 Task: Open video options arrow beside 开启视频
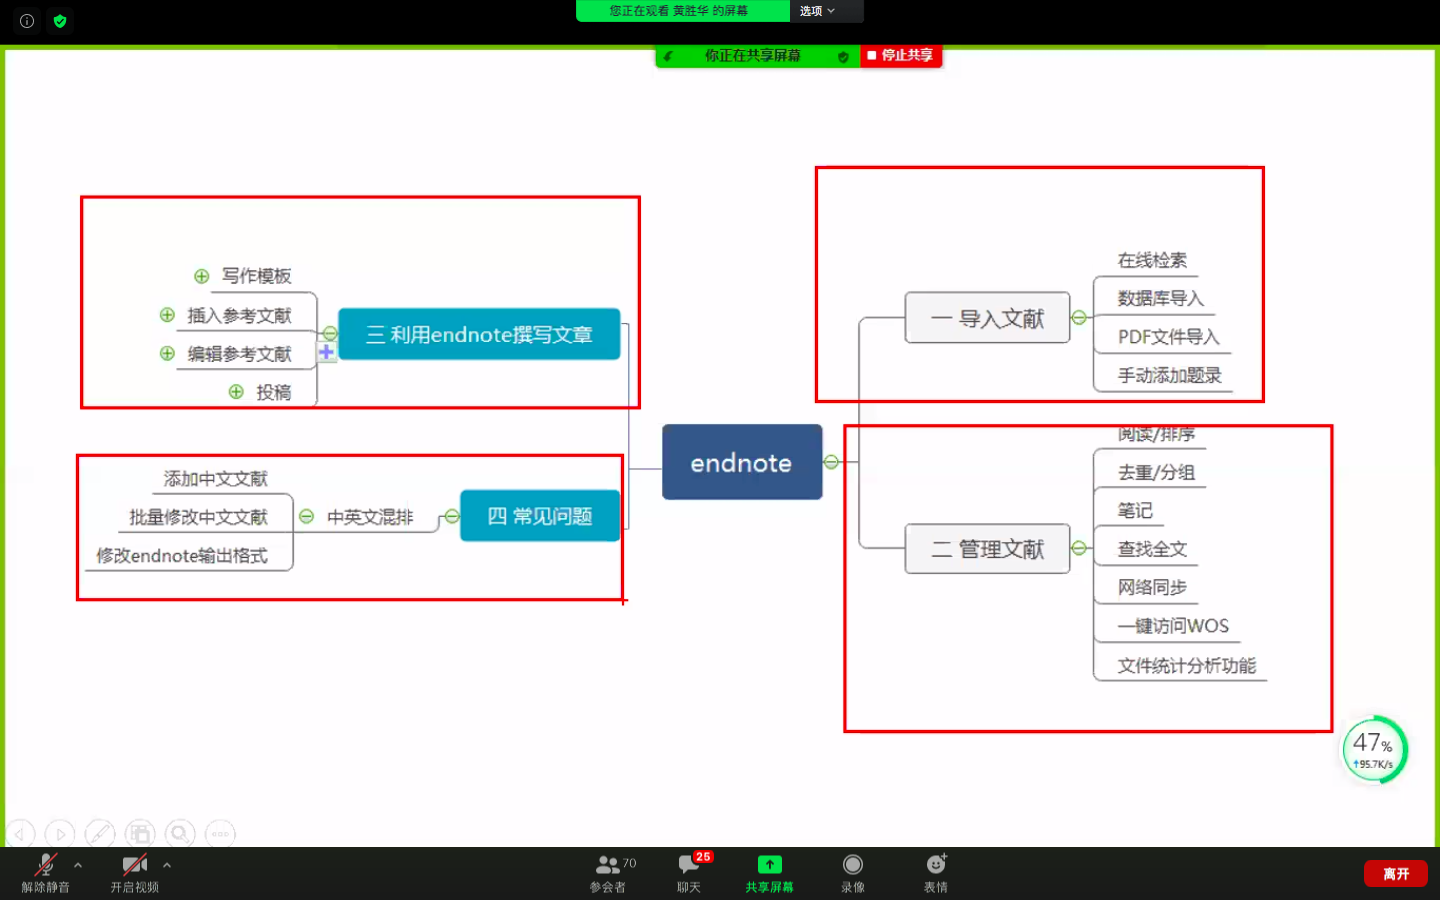[x=167, y=865]
